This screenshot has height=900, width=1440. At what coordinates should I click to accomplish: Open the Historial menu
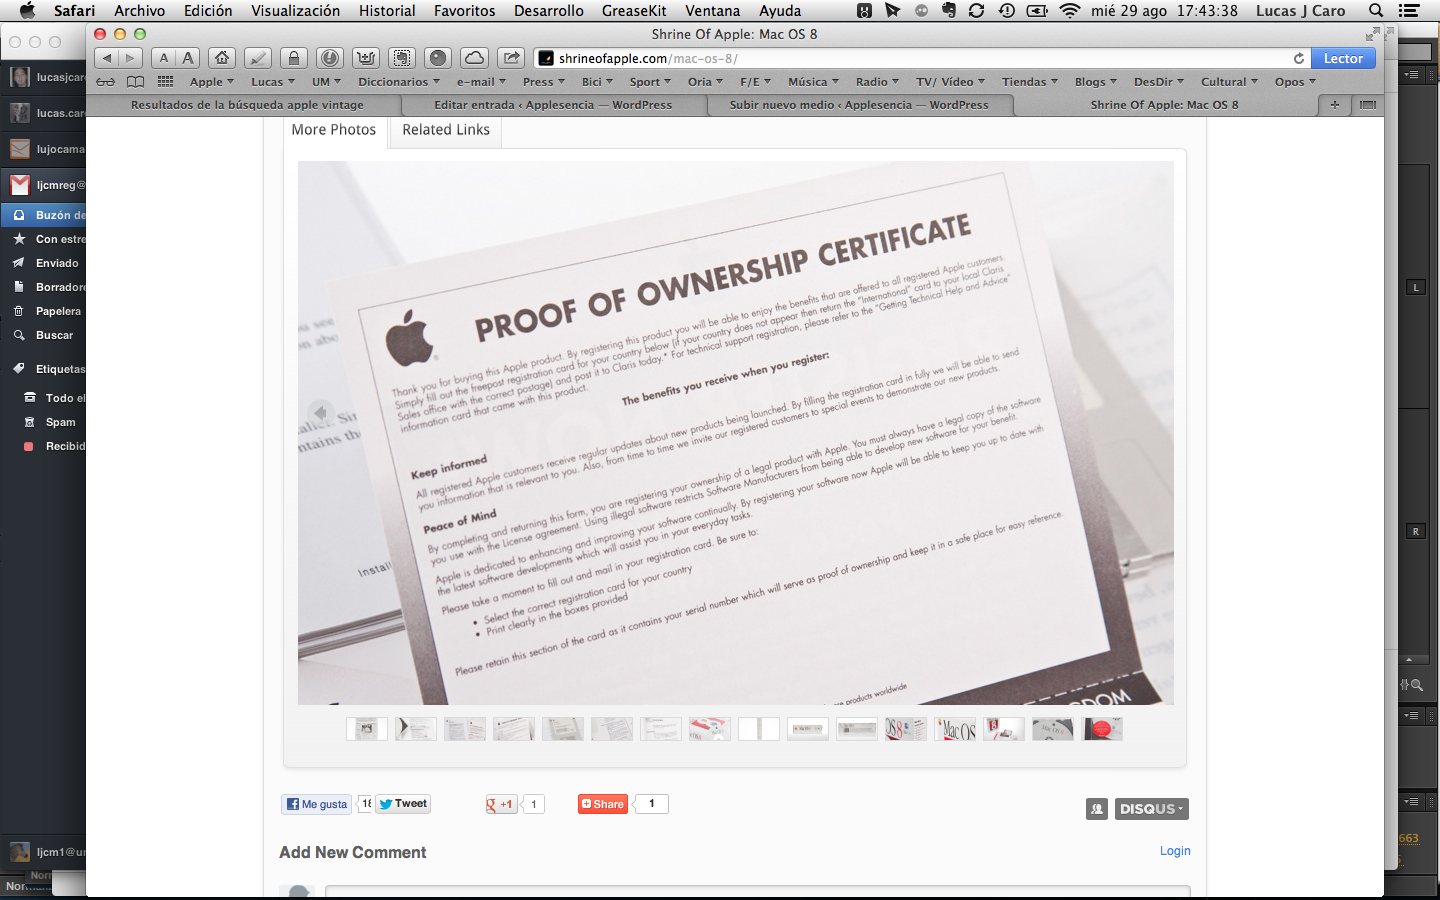pyautogui.click(x=387, y=11)
